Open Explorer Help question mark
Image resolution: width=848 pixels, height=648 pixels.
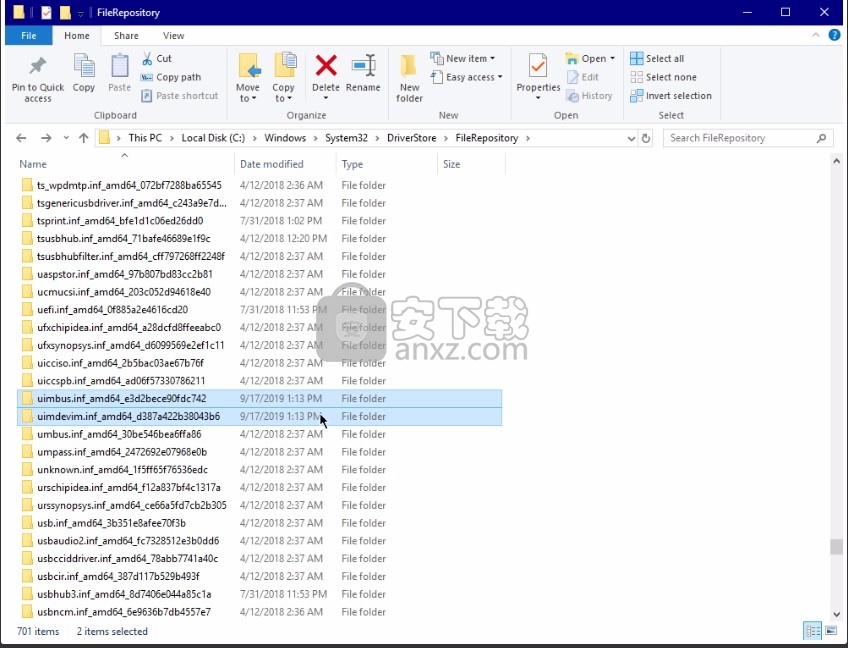click(834, 35)
